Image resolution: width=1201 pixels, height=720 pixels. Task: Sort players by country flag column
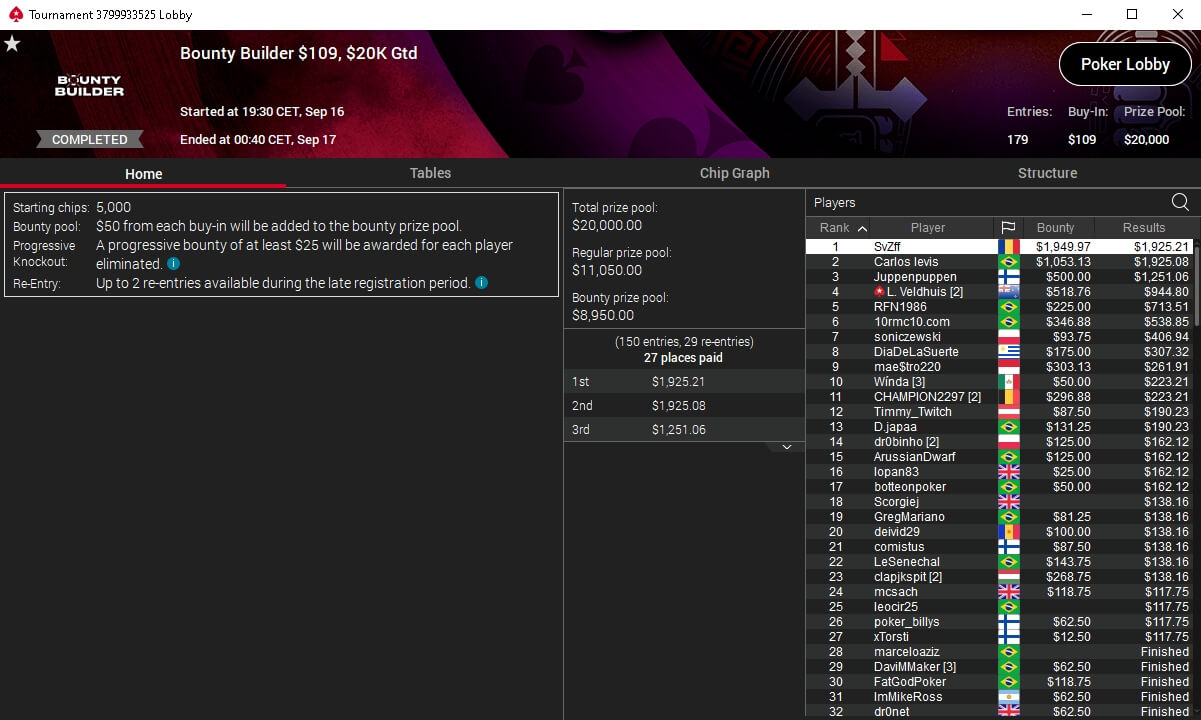(1008, 227)
